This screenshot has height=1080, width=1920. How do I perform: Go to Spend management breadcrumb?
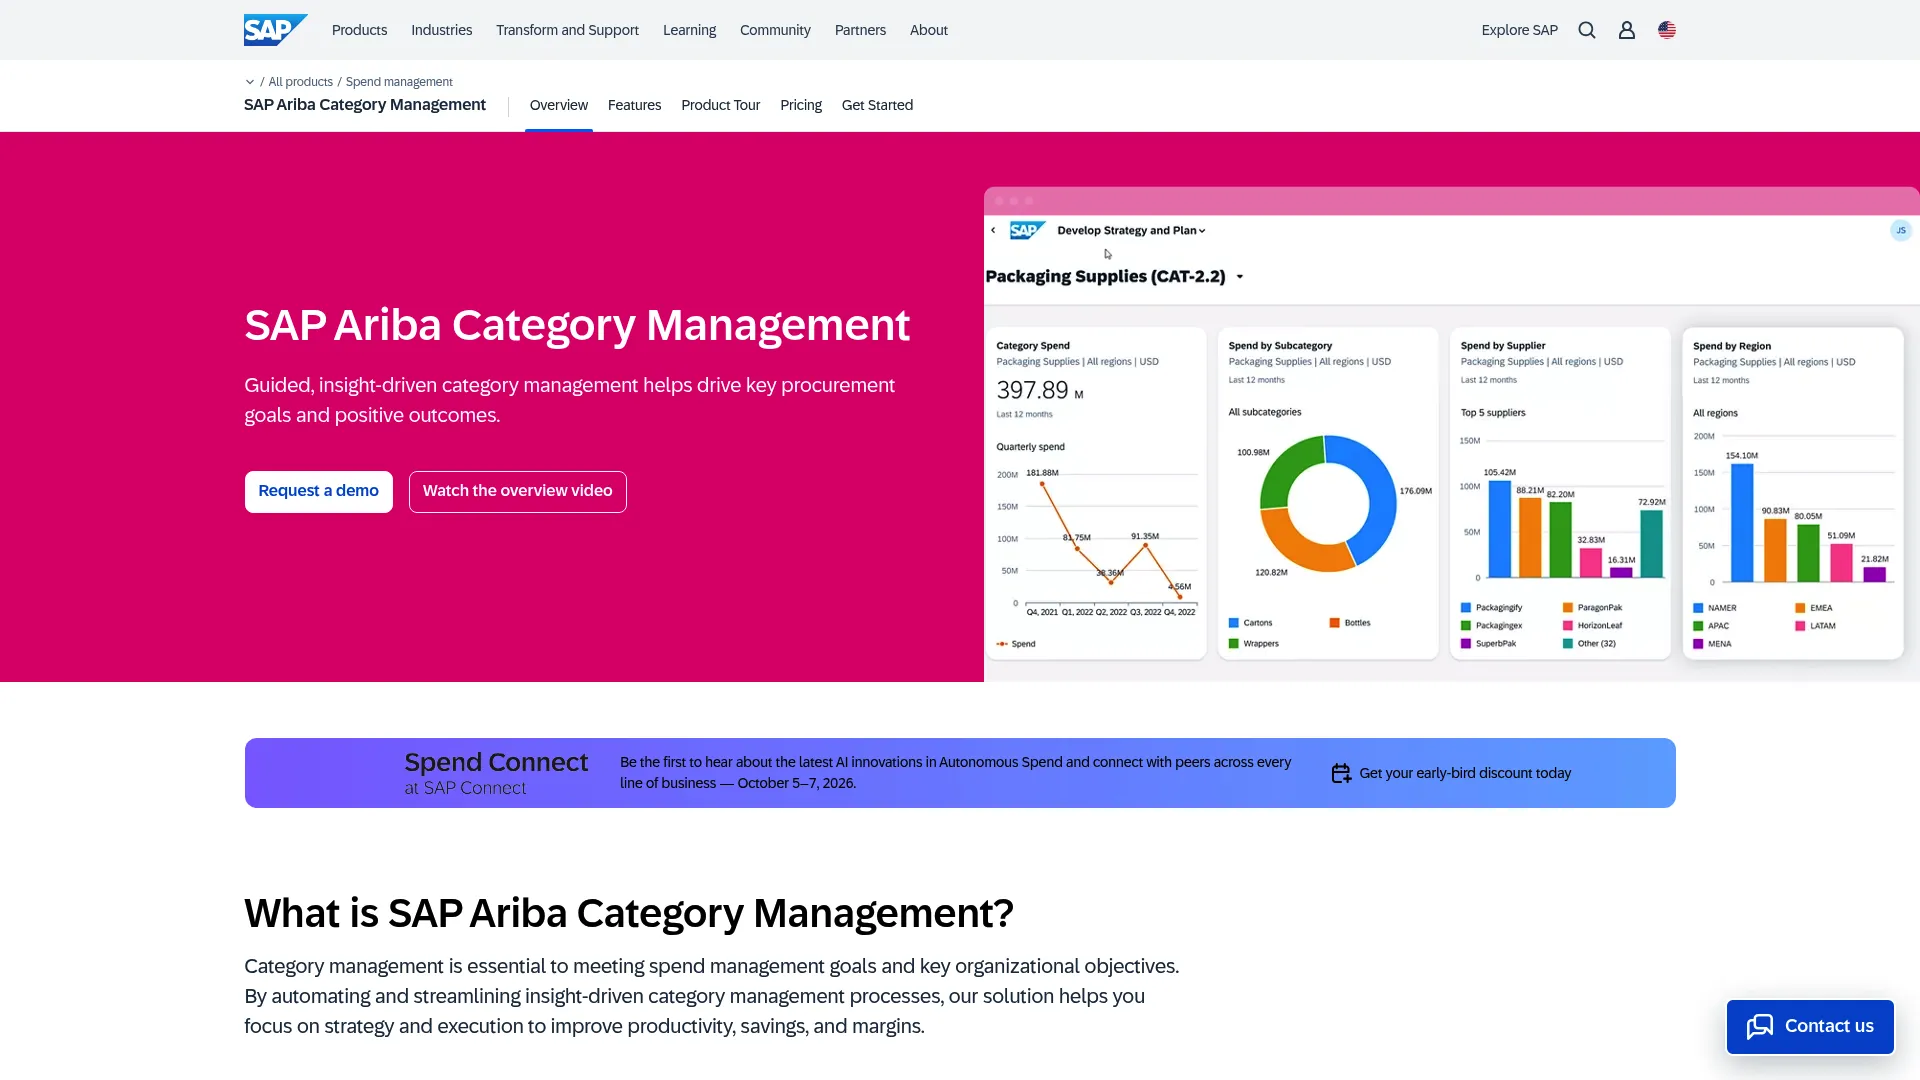(x=399, y=82)
